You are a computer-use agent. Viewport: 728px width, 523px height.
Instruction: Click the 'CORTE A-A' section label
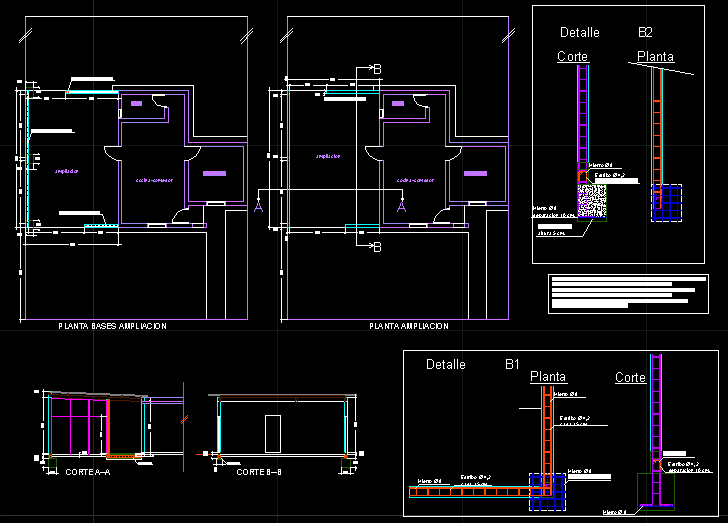87,471
